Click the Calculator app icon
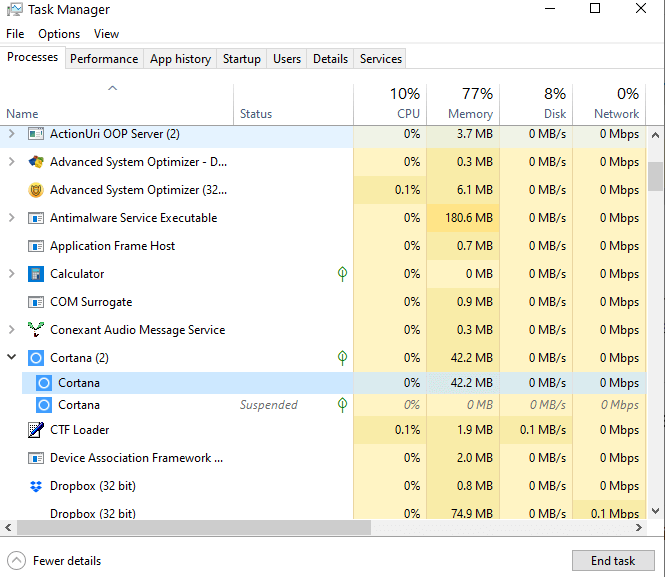 click(x=36, y=274)
